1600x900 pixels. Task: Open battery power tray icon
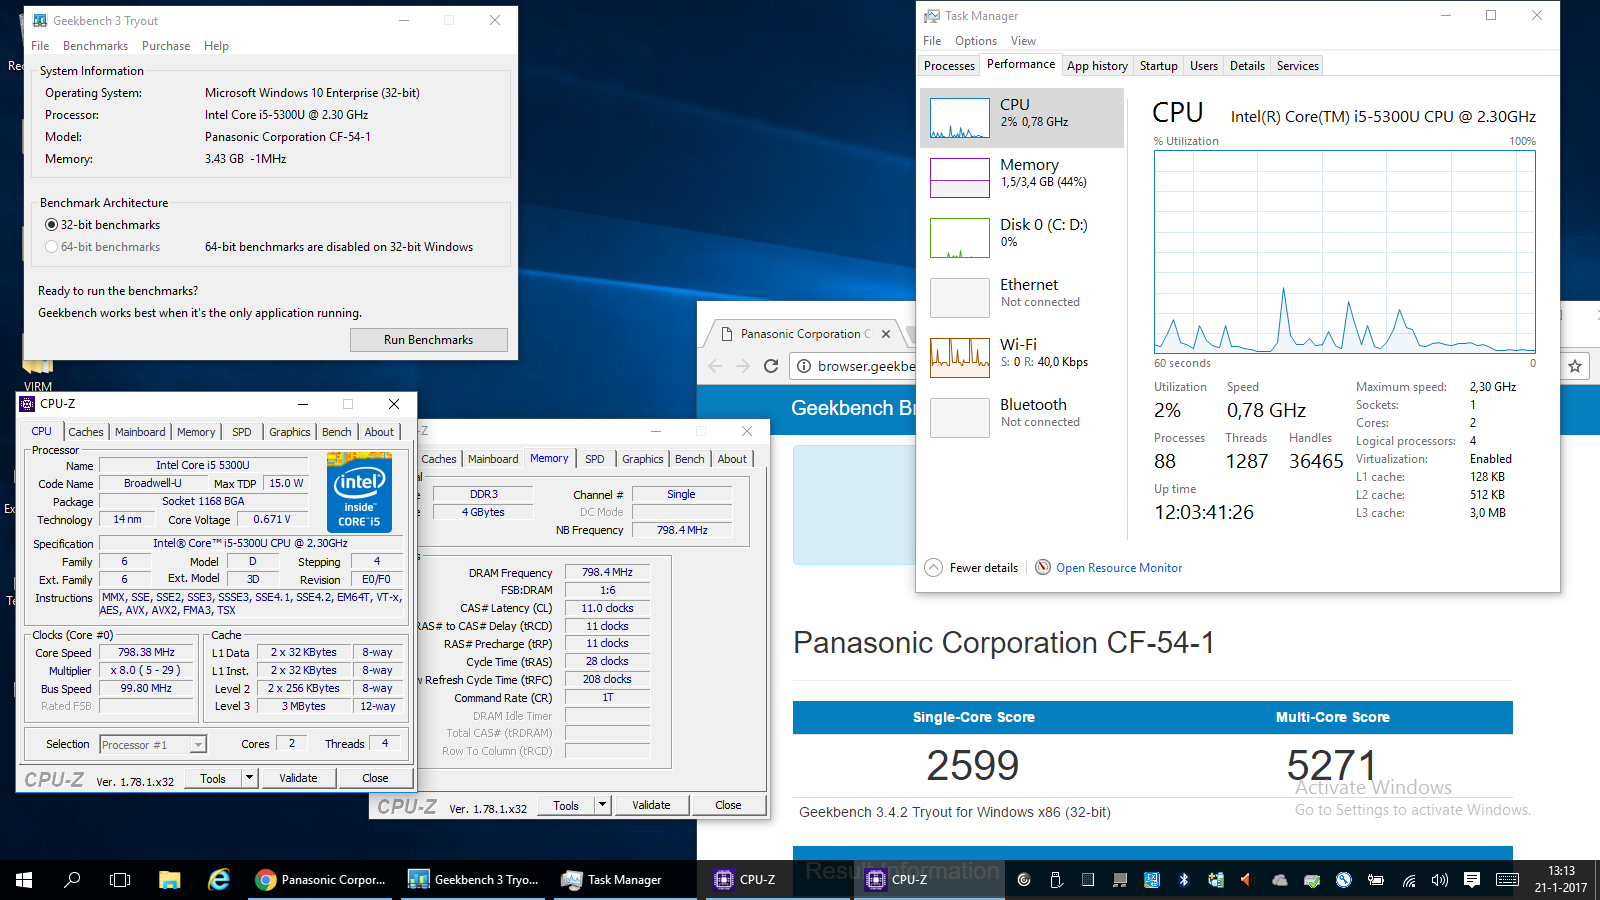pyautogui.click(x=1376, y=880)
